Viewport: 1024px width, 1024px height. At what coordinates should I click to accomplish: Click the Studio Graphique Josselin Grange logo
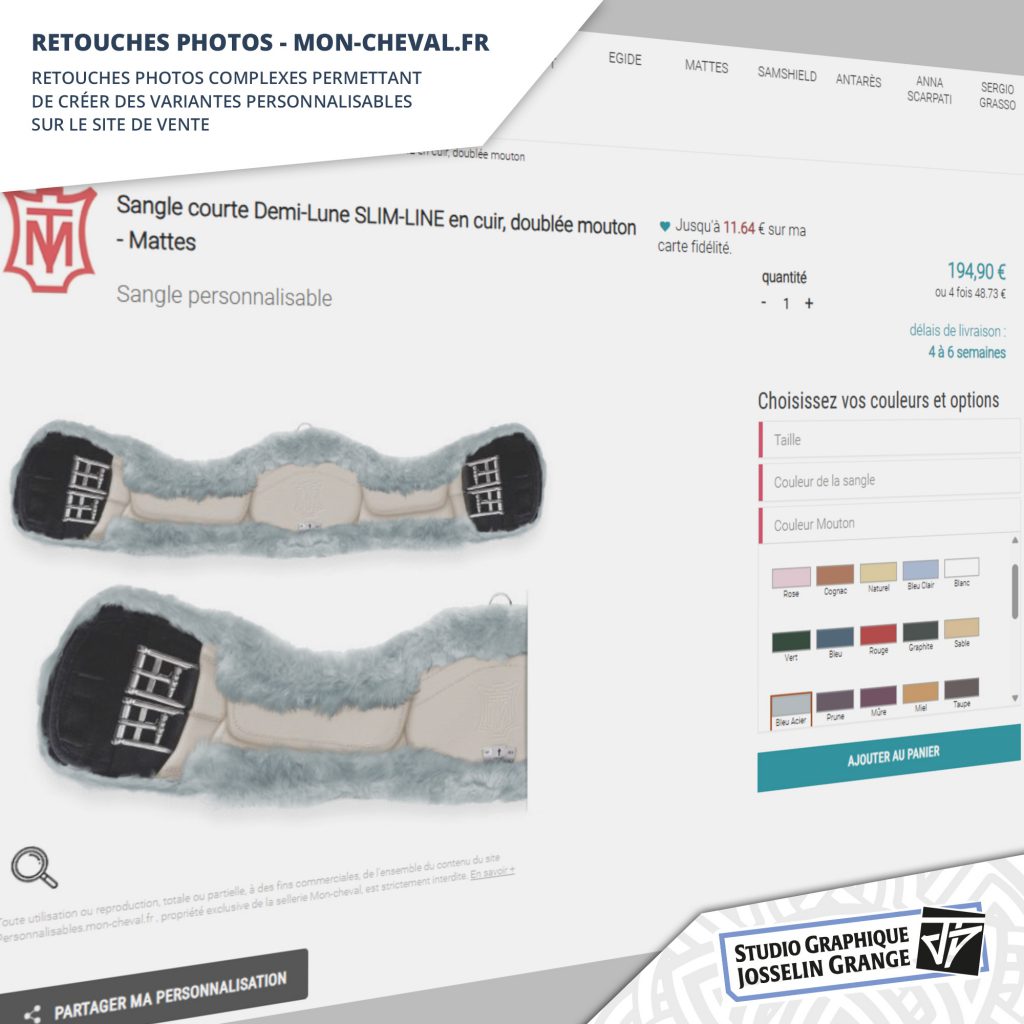pyautogui.click(x=854, y=952)
